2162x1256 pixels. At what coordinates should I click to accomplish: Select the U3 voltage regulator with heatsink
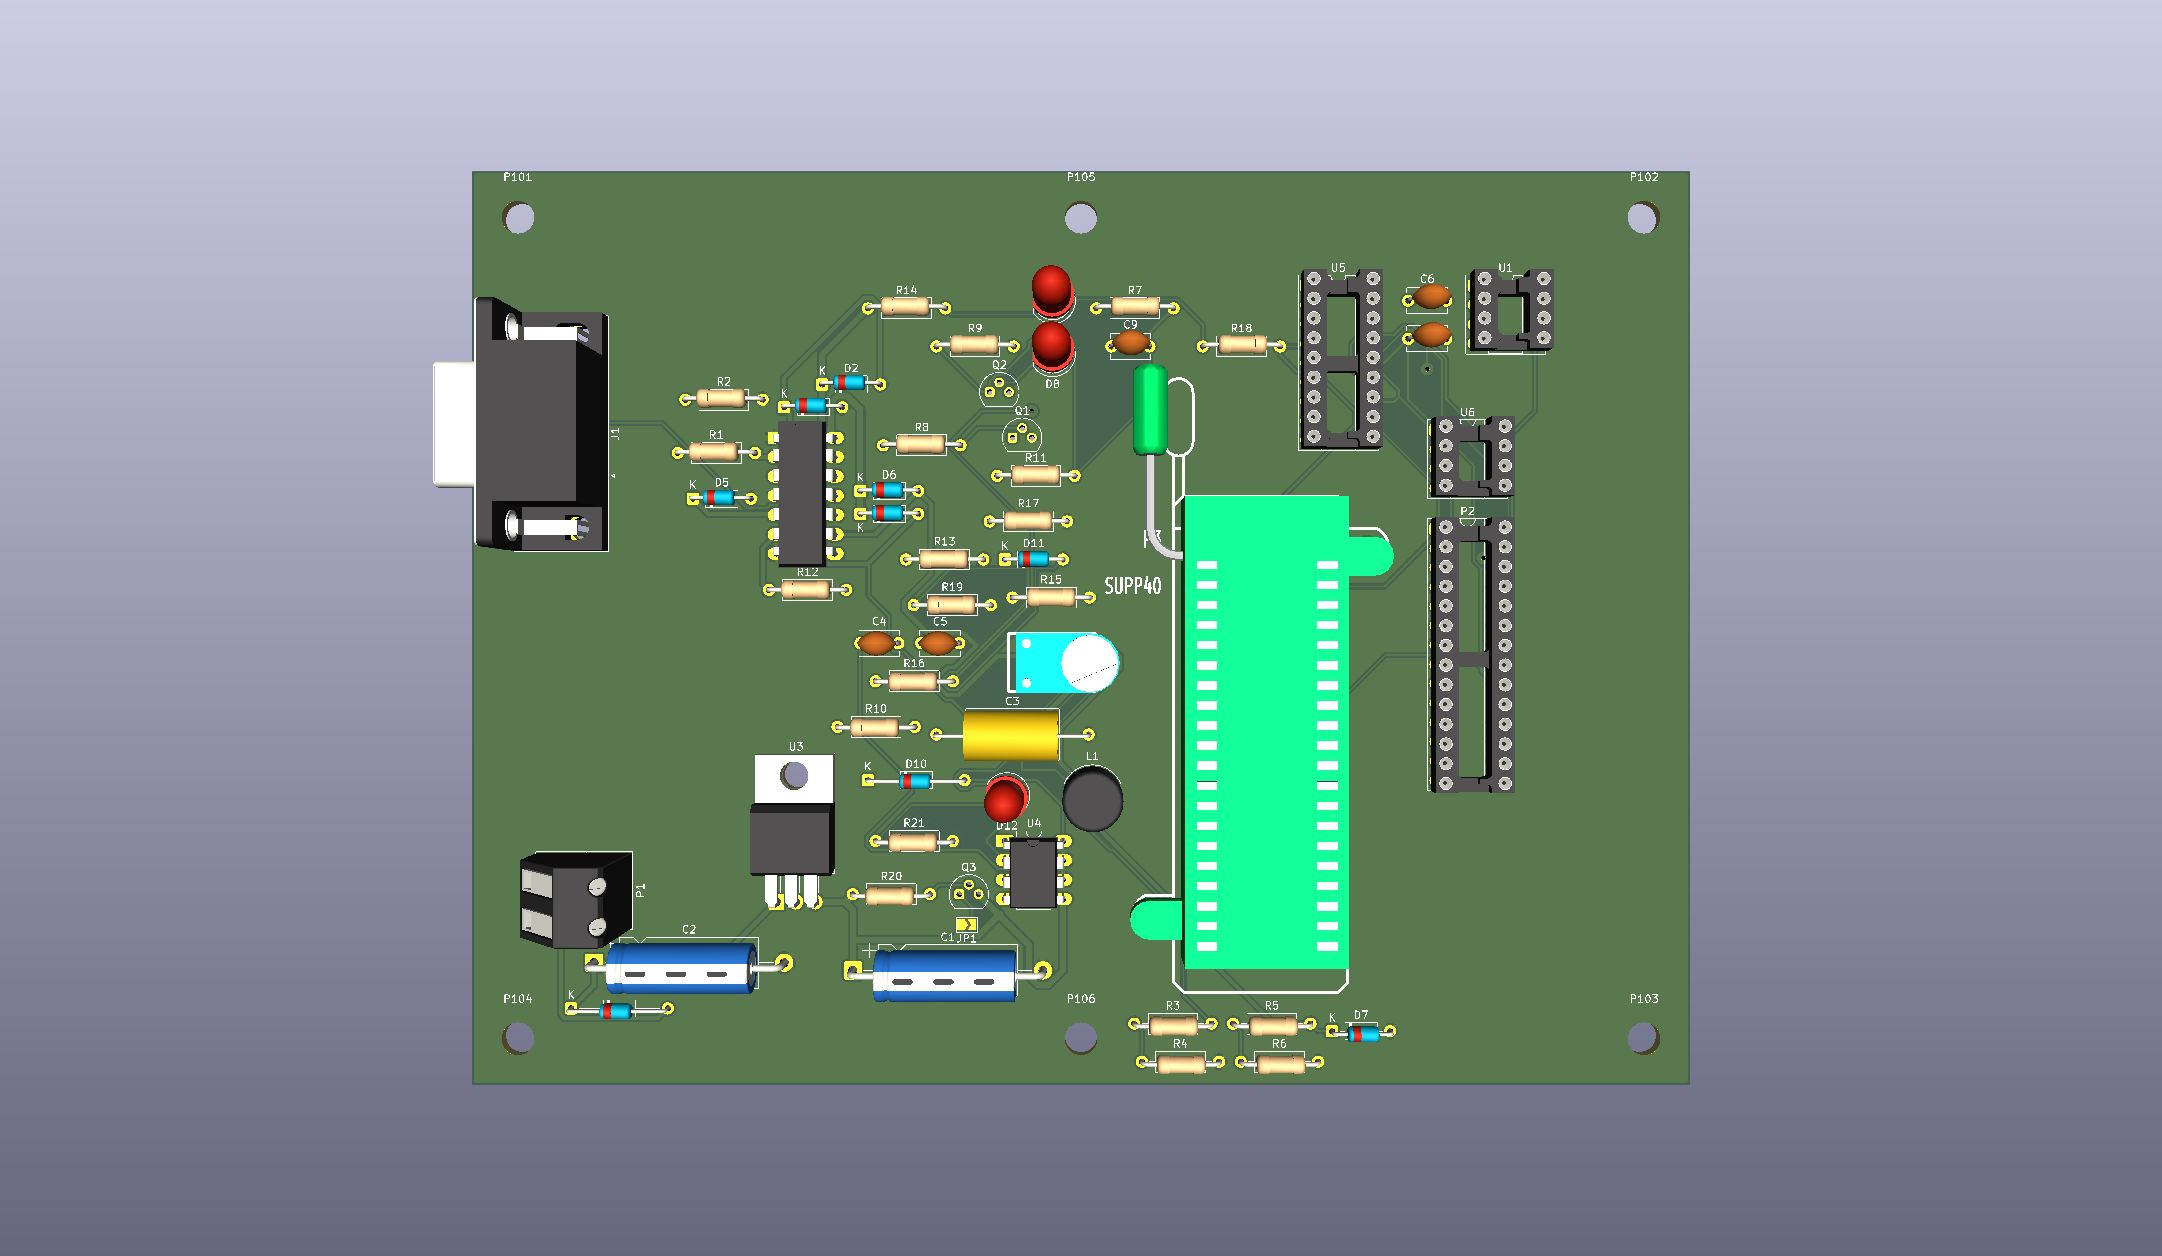click(793, 830)
